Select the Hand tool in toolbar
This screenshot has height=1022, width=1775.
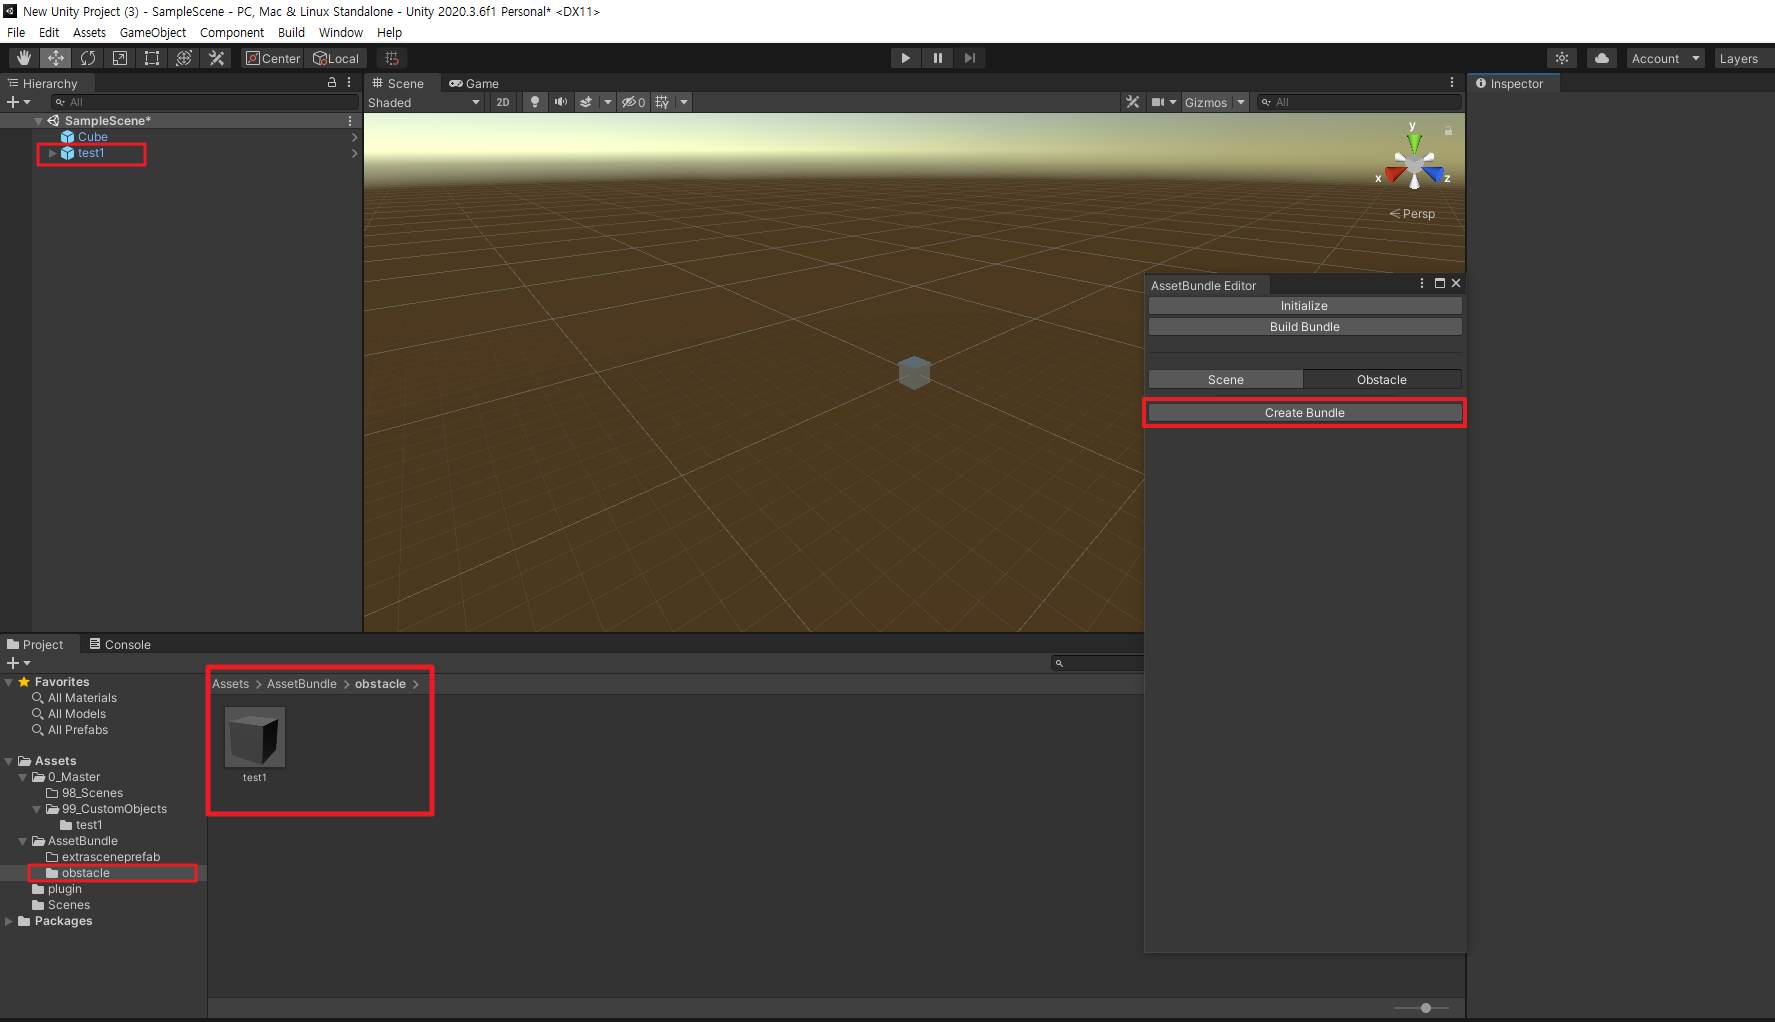click(x=24, y=58)
